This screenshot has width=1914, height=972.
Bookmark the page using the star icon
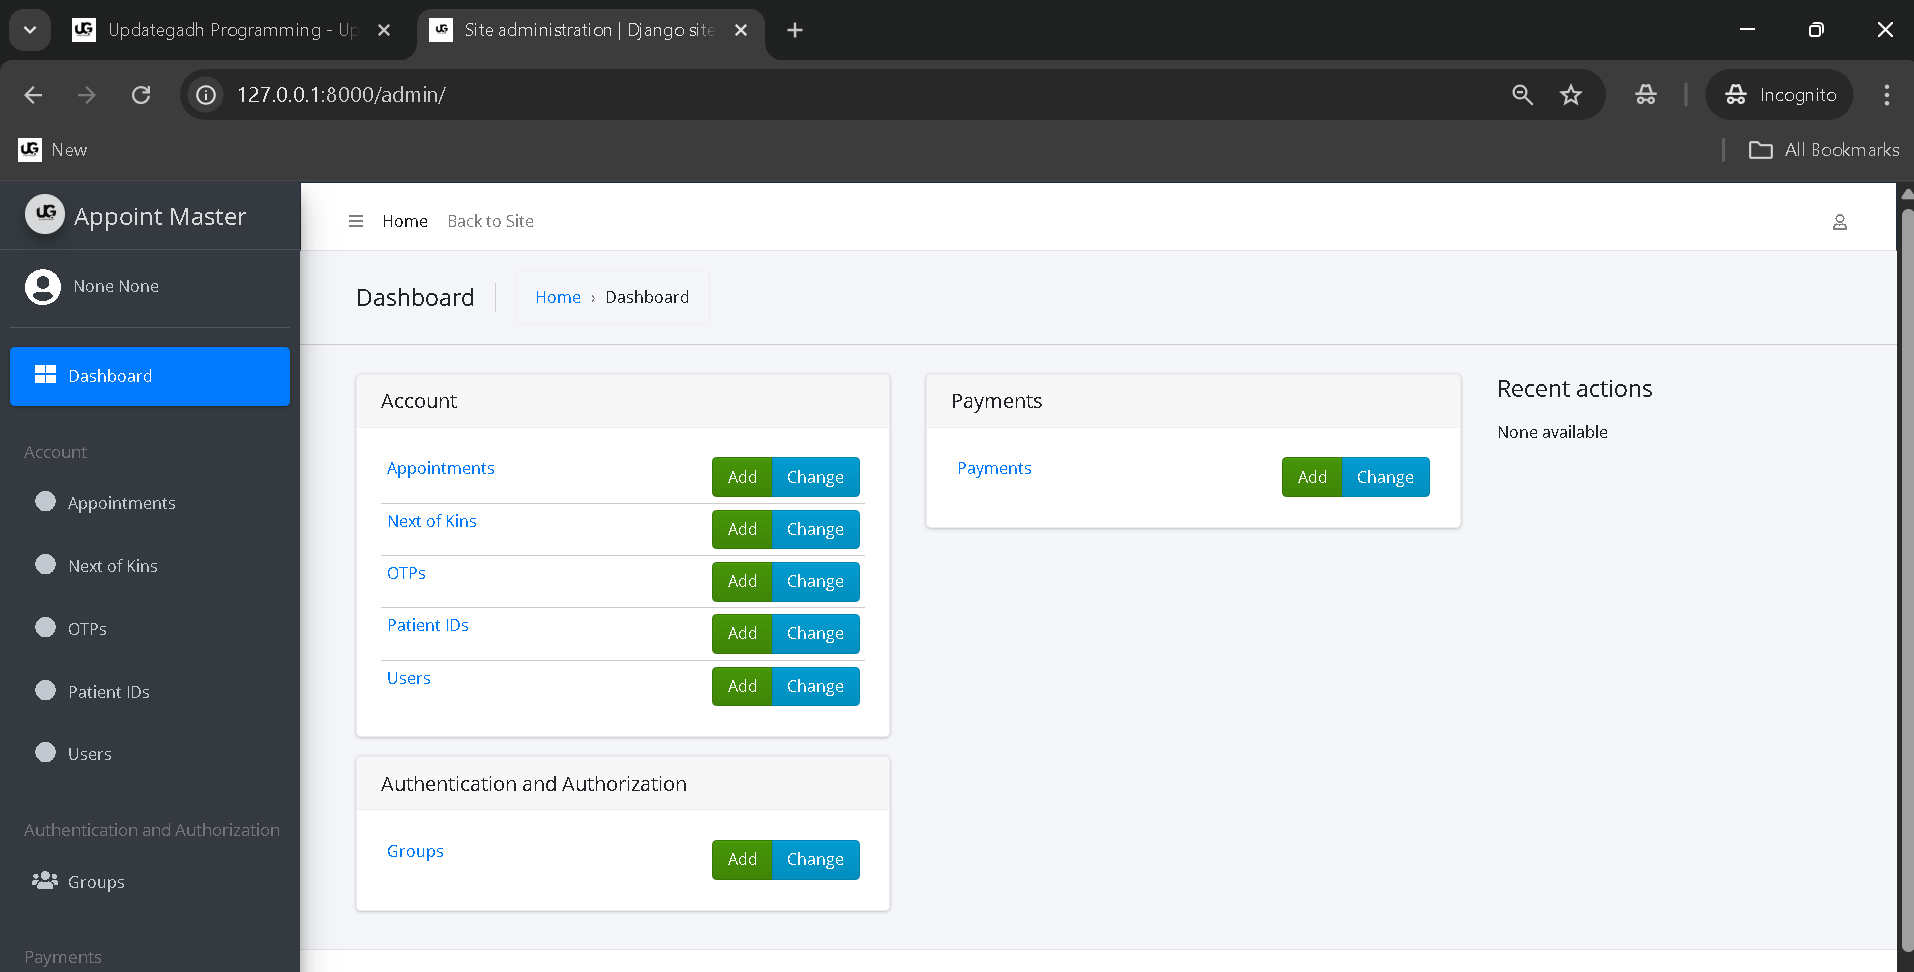(1571, 94)
